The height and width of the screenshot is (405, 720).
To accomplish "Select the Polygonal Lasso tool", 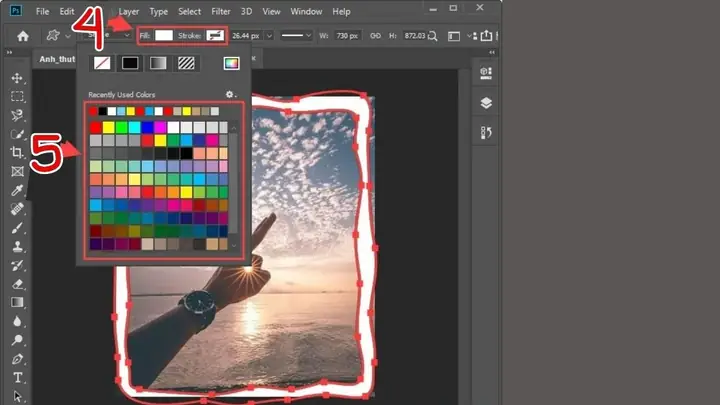I will [17, 115].
